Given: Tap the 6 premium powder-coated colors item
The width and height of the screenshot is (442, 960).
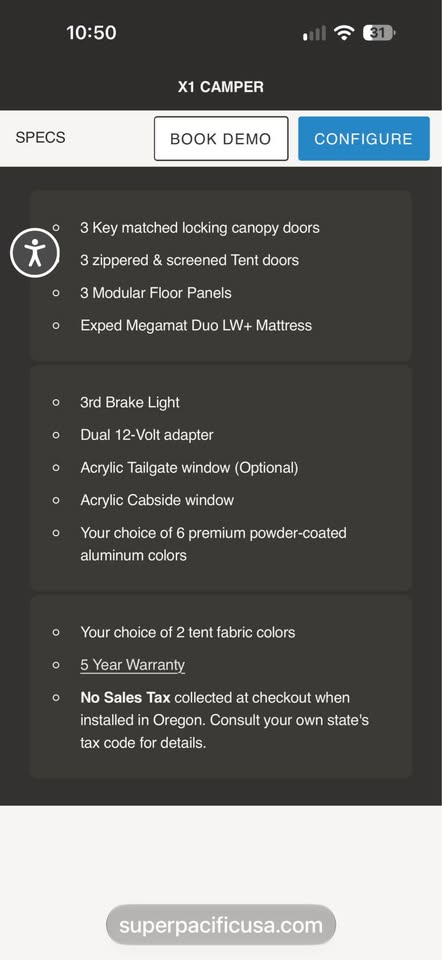Looking at the screenshot, I should tap(213, 544).
